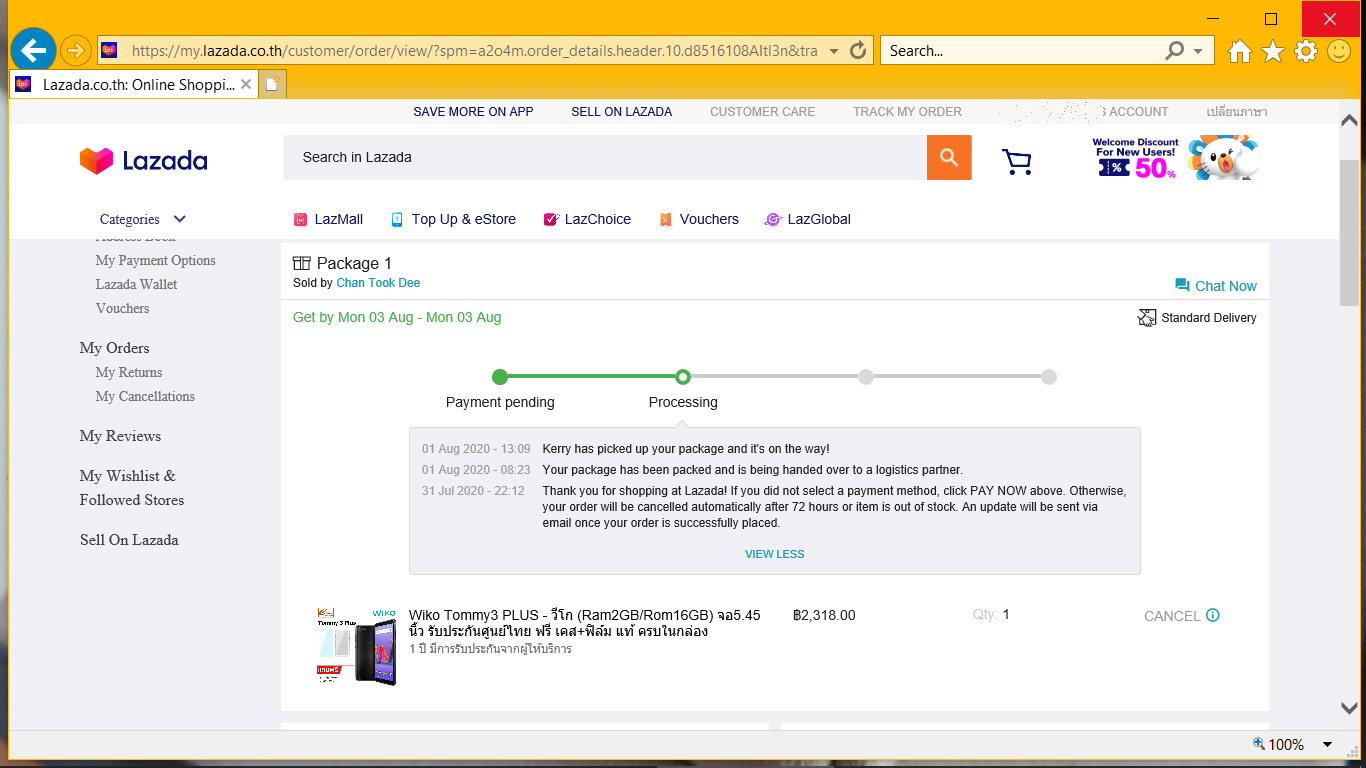Image resolution: width=1366 pixels, height=768 pixels.
Task: Open the shopping cart icon
Action: coord(1017,161)
